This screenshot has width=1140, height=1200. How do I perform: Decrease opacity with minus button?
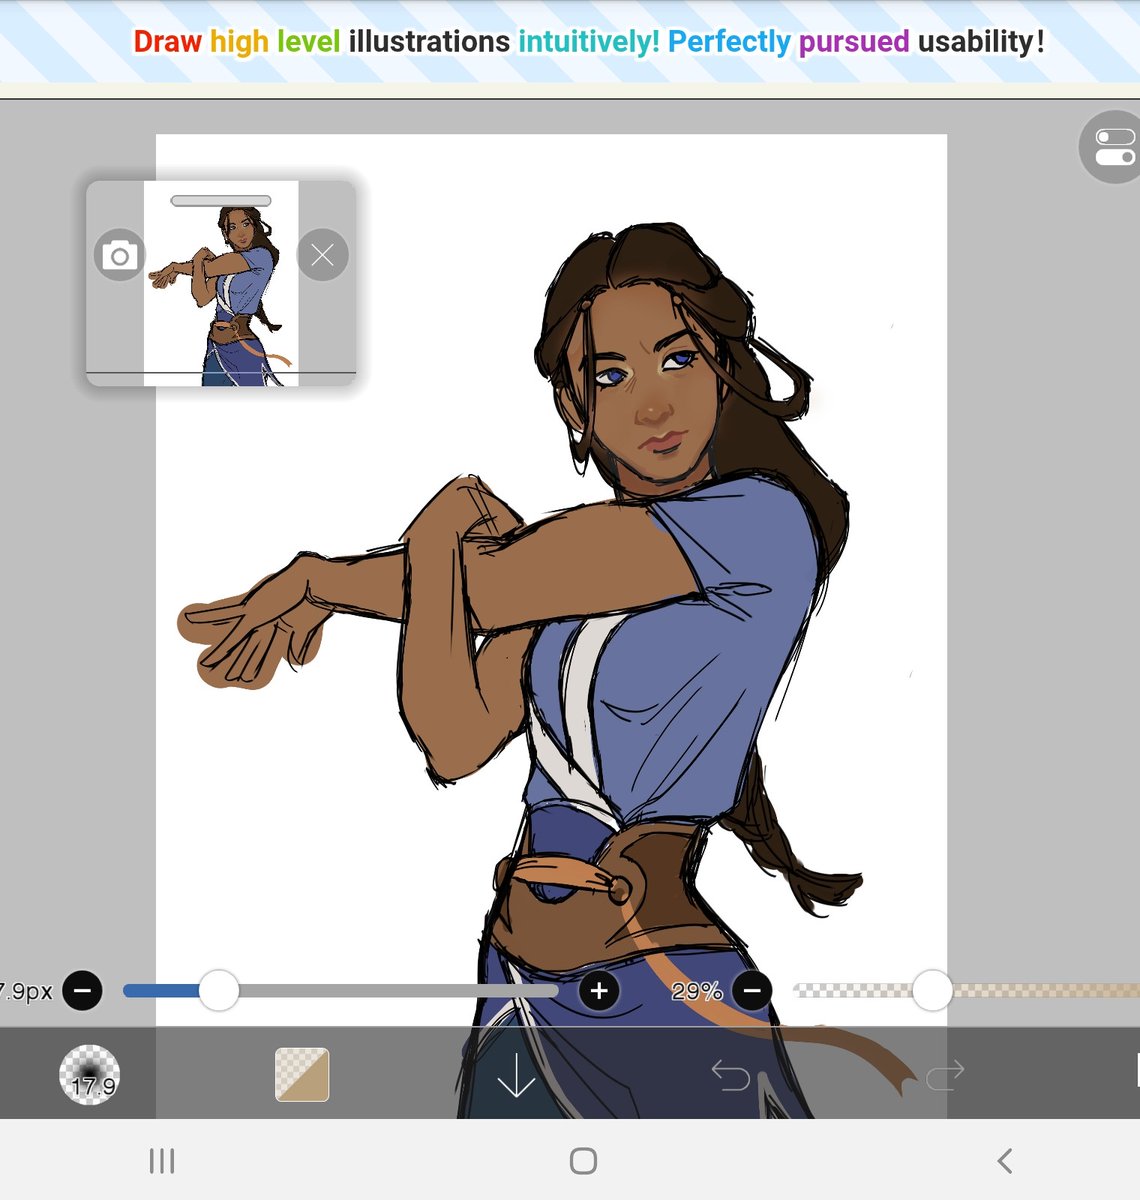click(752, 991)
